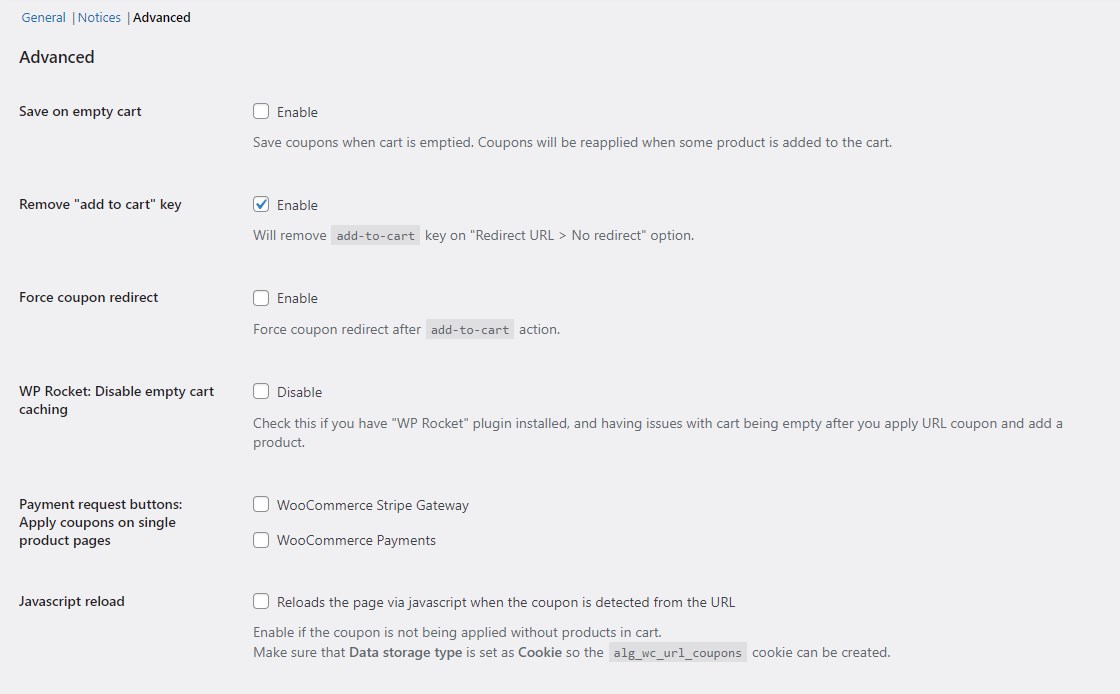Click the Enable label beside Save on empty cart

tap(296, 111)
